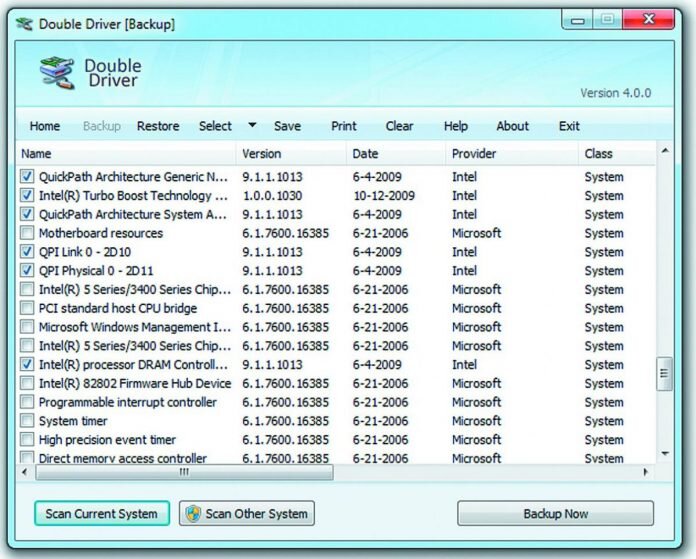Click the vertical scrollbar down arrow
This screenshot has width=696, height=559.
(664, 454)
